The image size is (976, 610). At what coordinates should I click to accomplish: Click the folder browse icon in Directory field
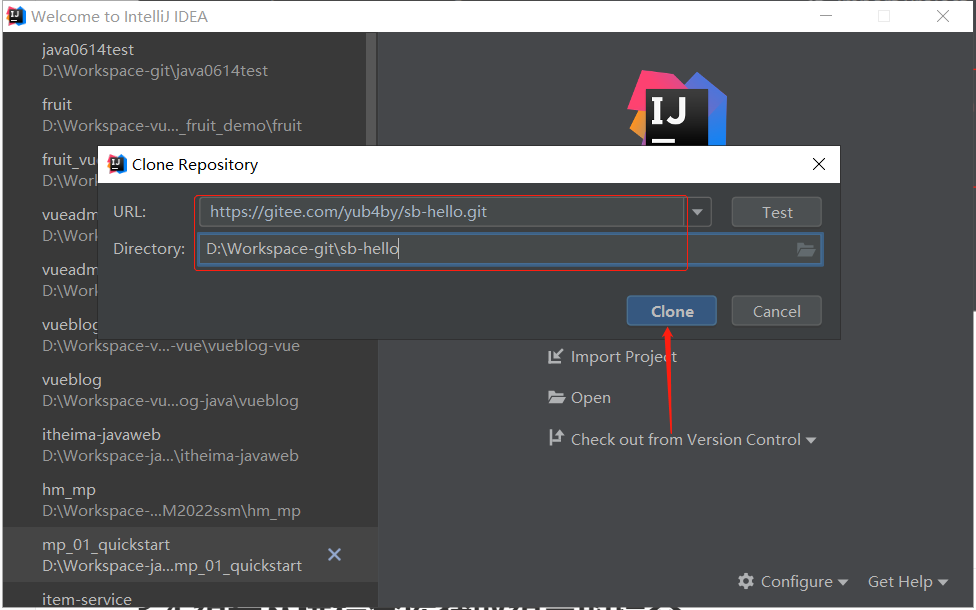[806, 250]
